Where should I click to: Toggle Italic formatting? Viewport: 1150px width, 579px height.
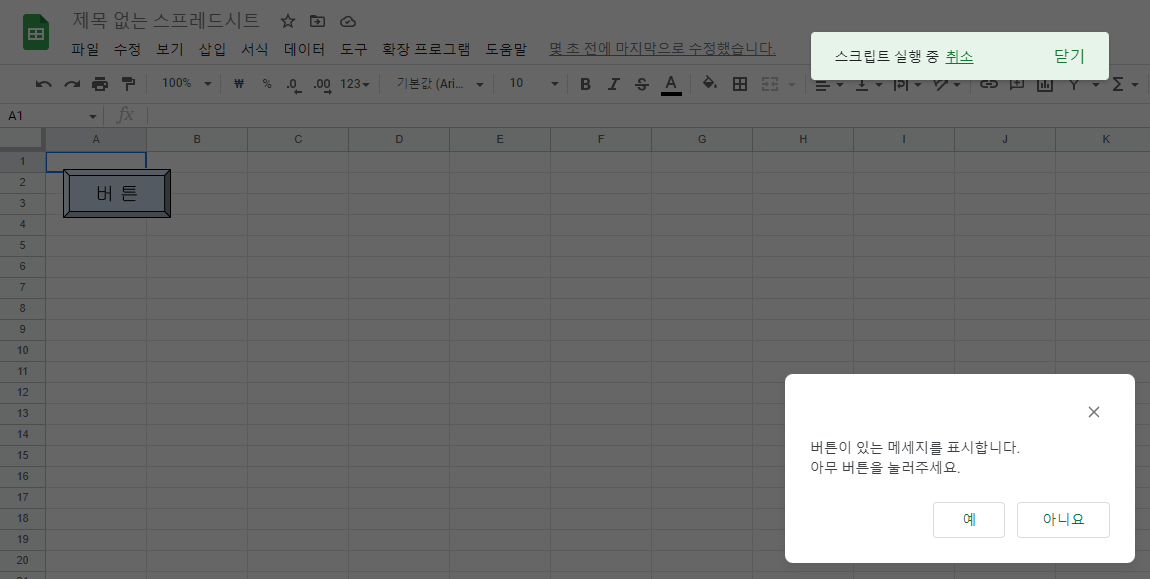point(613,84)
